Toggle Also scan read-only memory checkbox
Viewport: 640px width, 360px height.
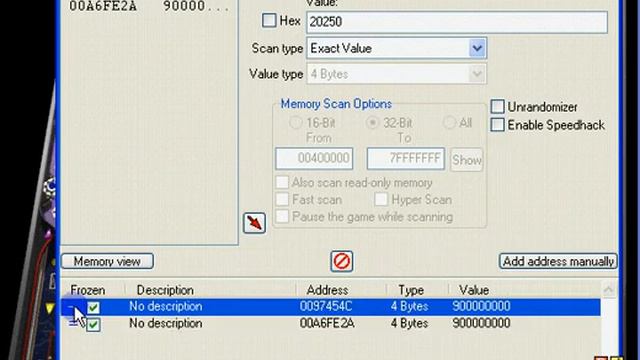point(282,182)
